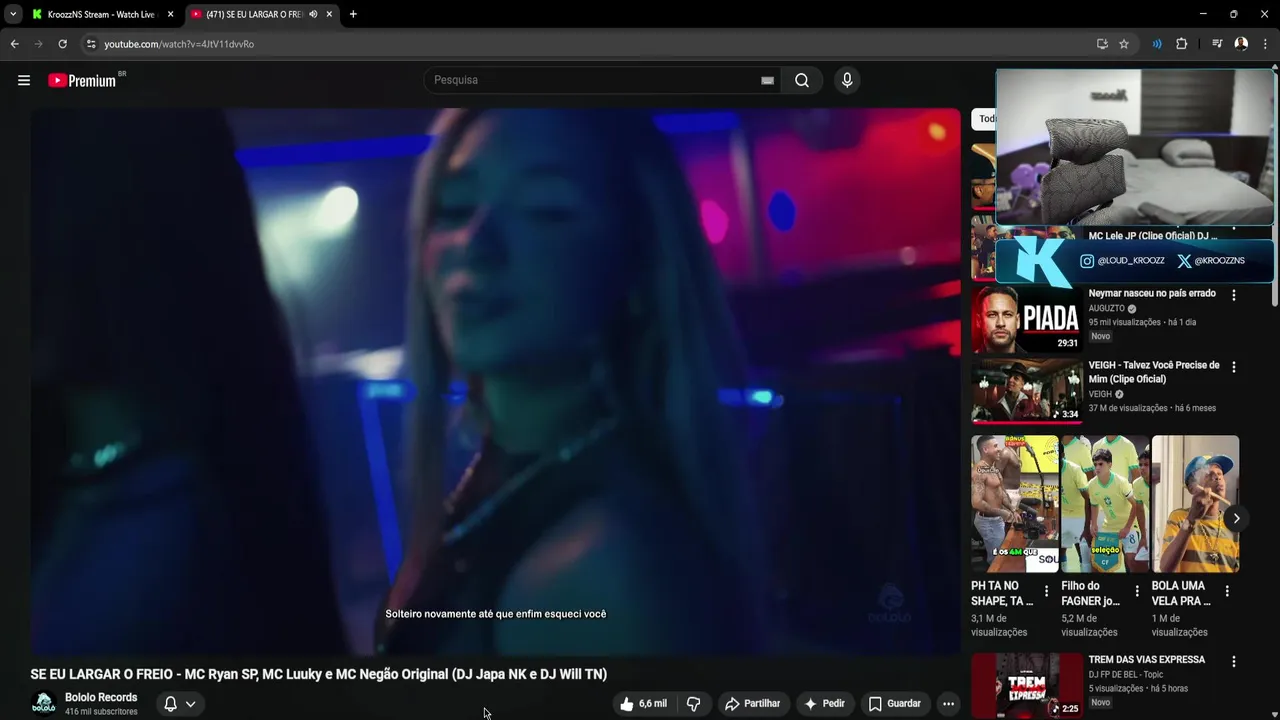This screenshot has width=1280, height=720.
Task: Open the YouTube guide hamburger menu
Action: point(24,80)
